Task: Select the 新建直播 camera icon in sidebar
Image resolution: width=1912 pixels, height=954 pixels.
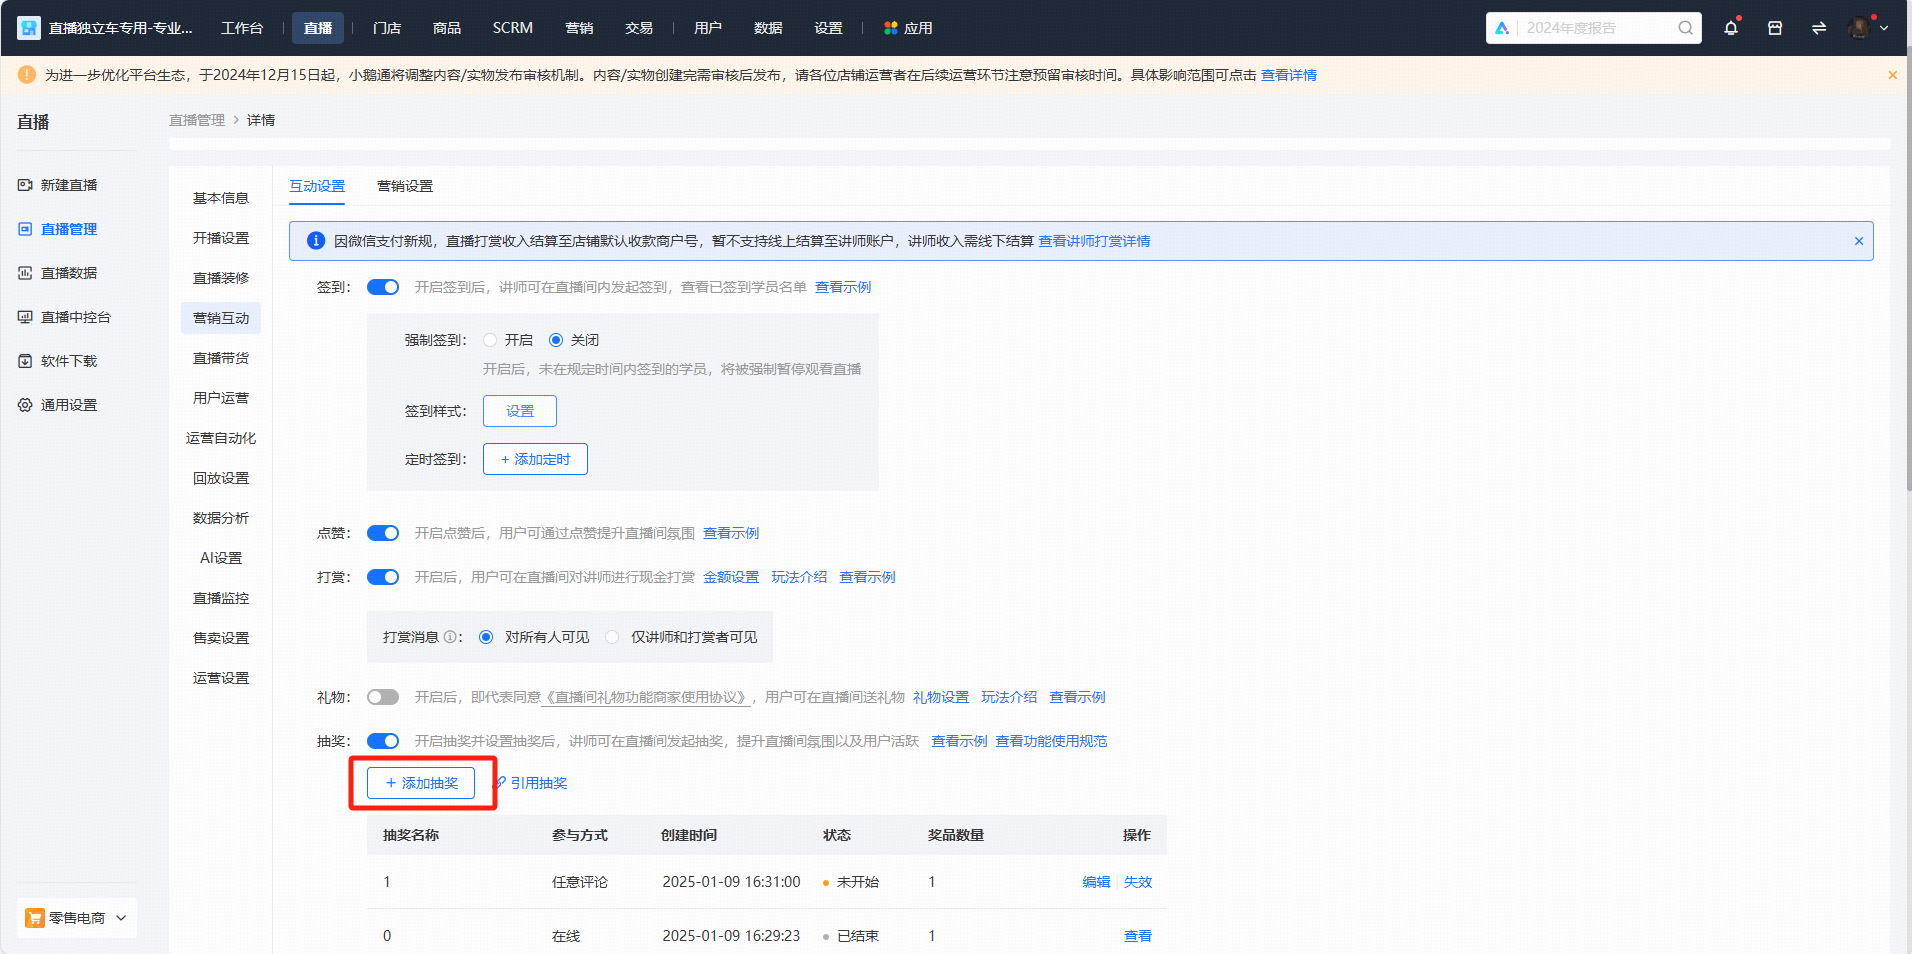Action: 25,185
